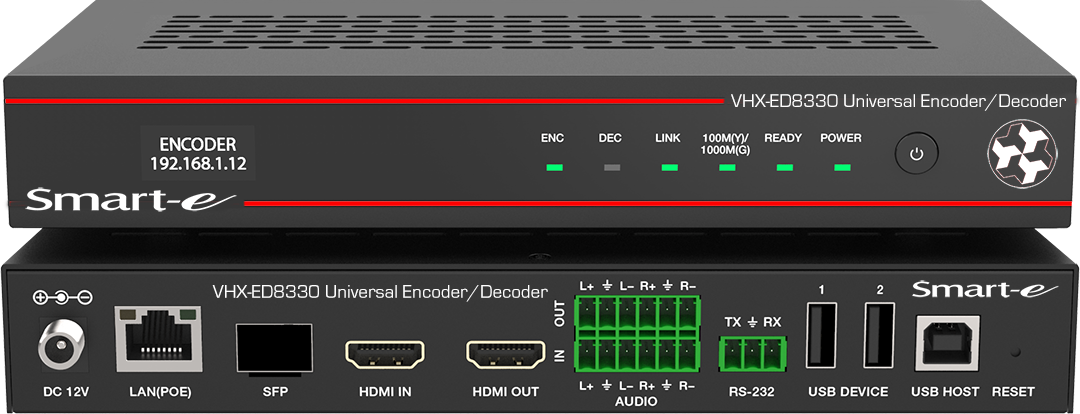Click the green READY indicator LED
Screen dimensions: 1080x414
click(x=784, y=167)
